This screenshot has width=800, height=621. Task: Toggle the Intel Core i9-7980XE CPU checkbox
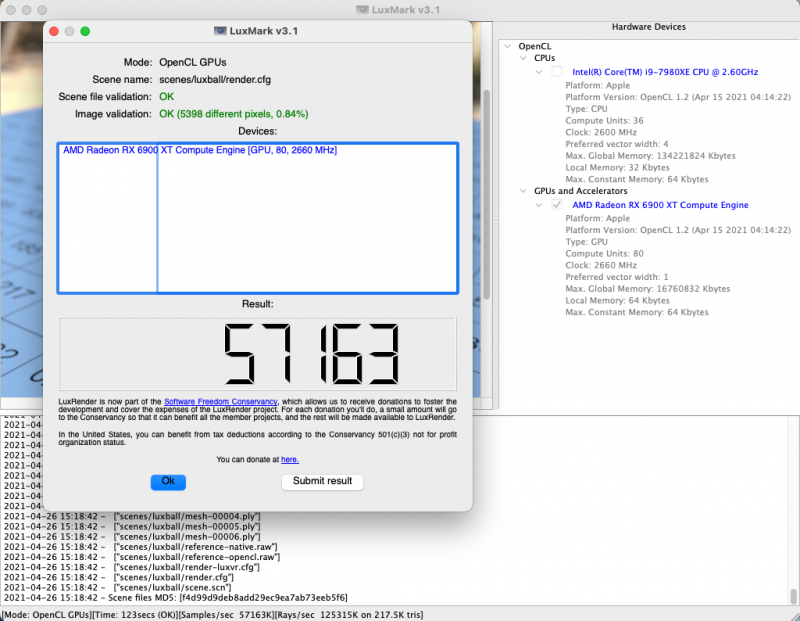point(557,72)
